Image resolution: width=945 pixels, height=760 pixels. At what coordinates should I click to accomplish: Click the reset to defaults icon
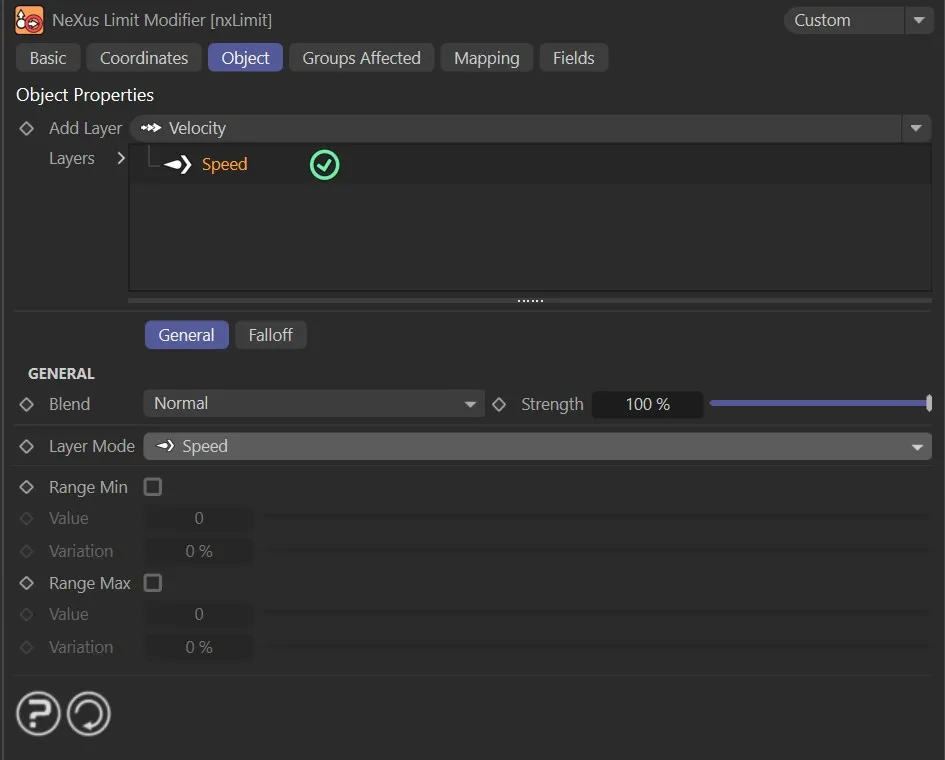(x=89, y=714)
